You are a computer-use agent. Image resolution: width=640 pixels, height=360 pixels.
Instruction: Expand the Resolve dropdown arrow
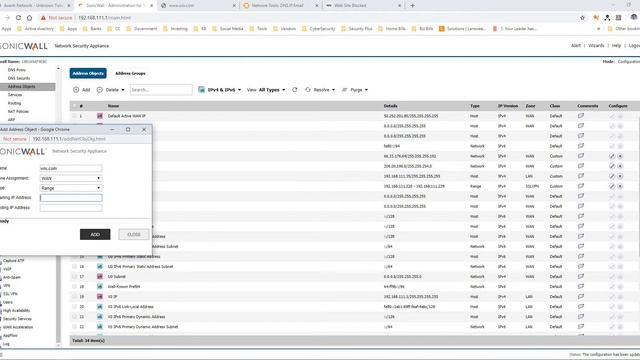click(x=333, y=90)
